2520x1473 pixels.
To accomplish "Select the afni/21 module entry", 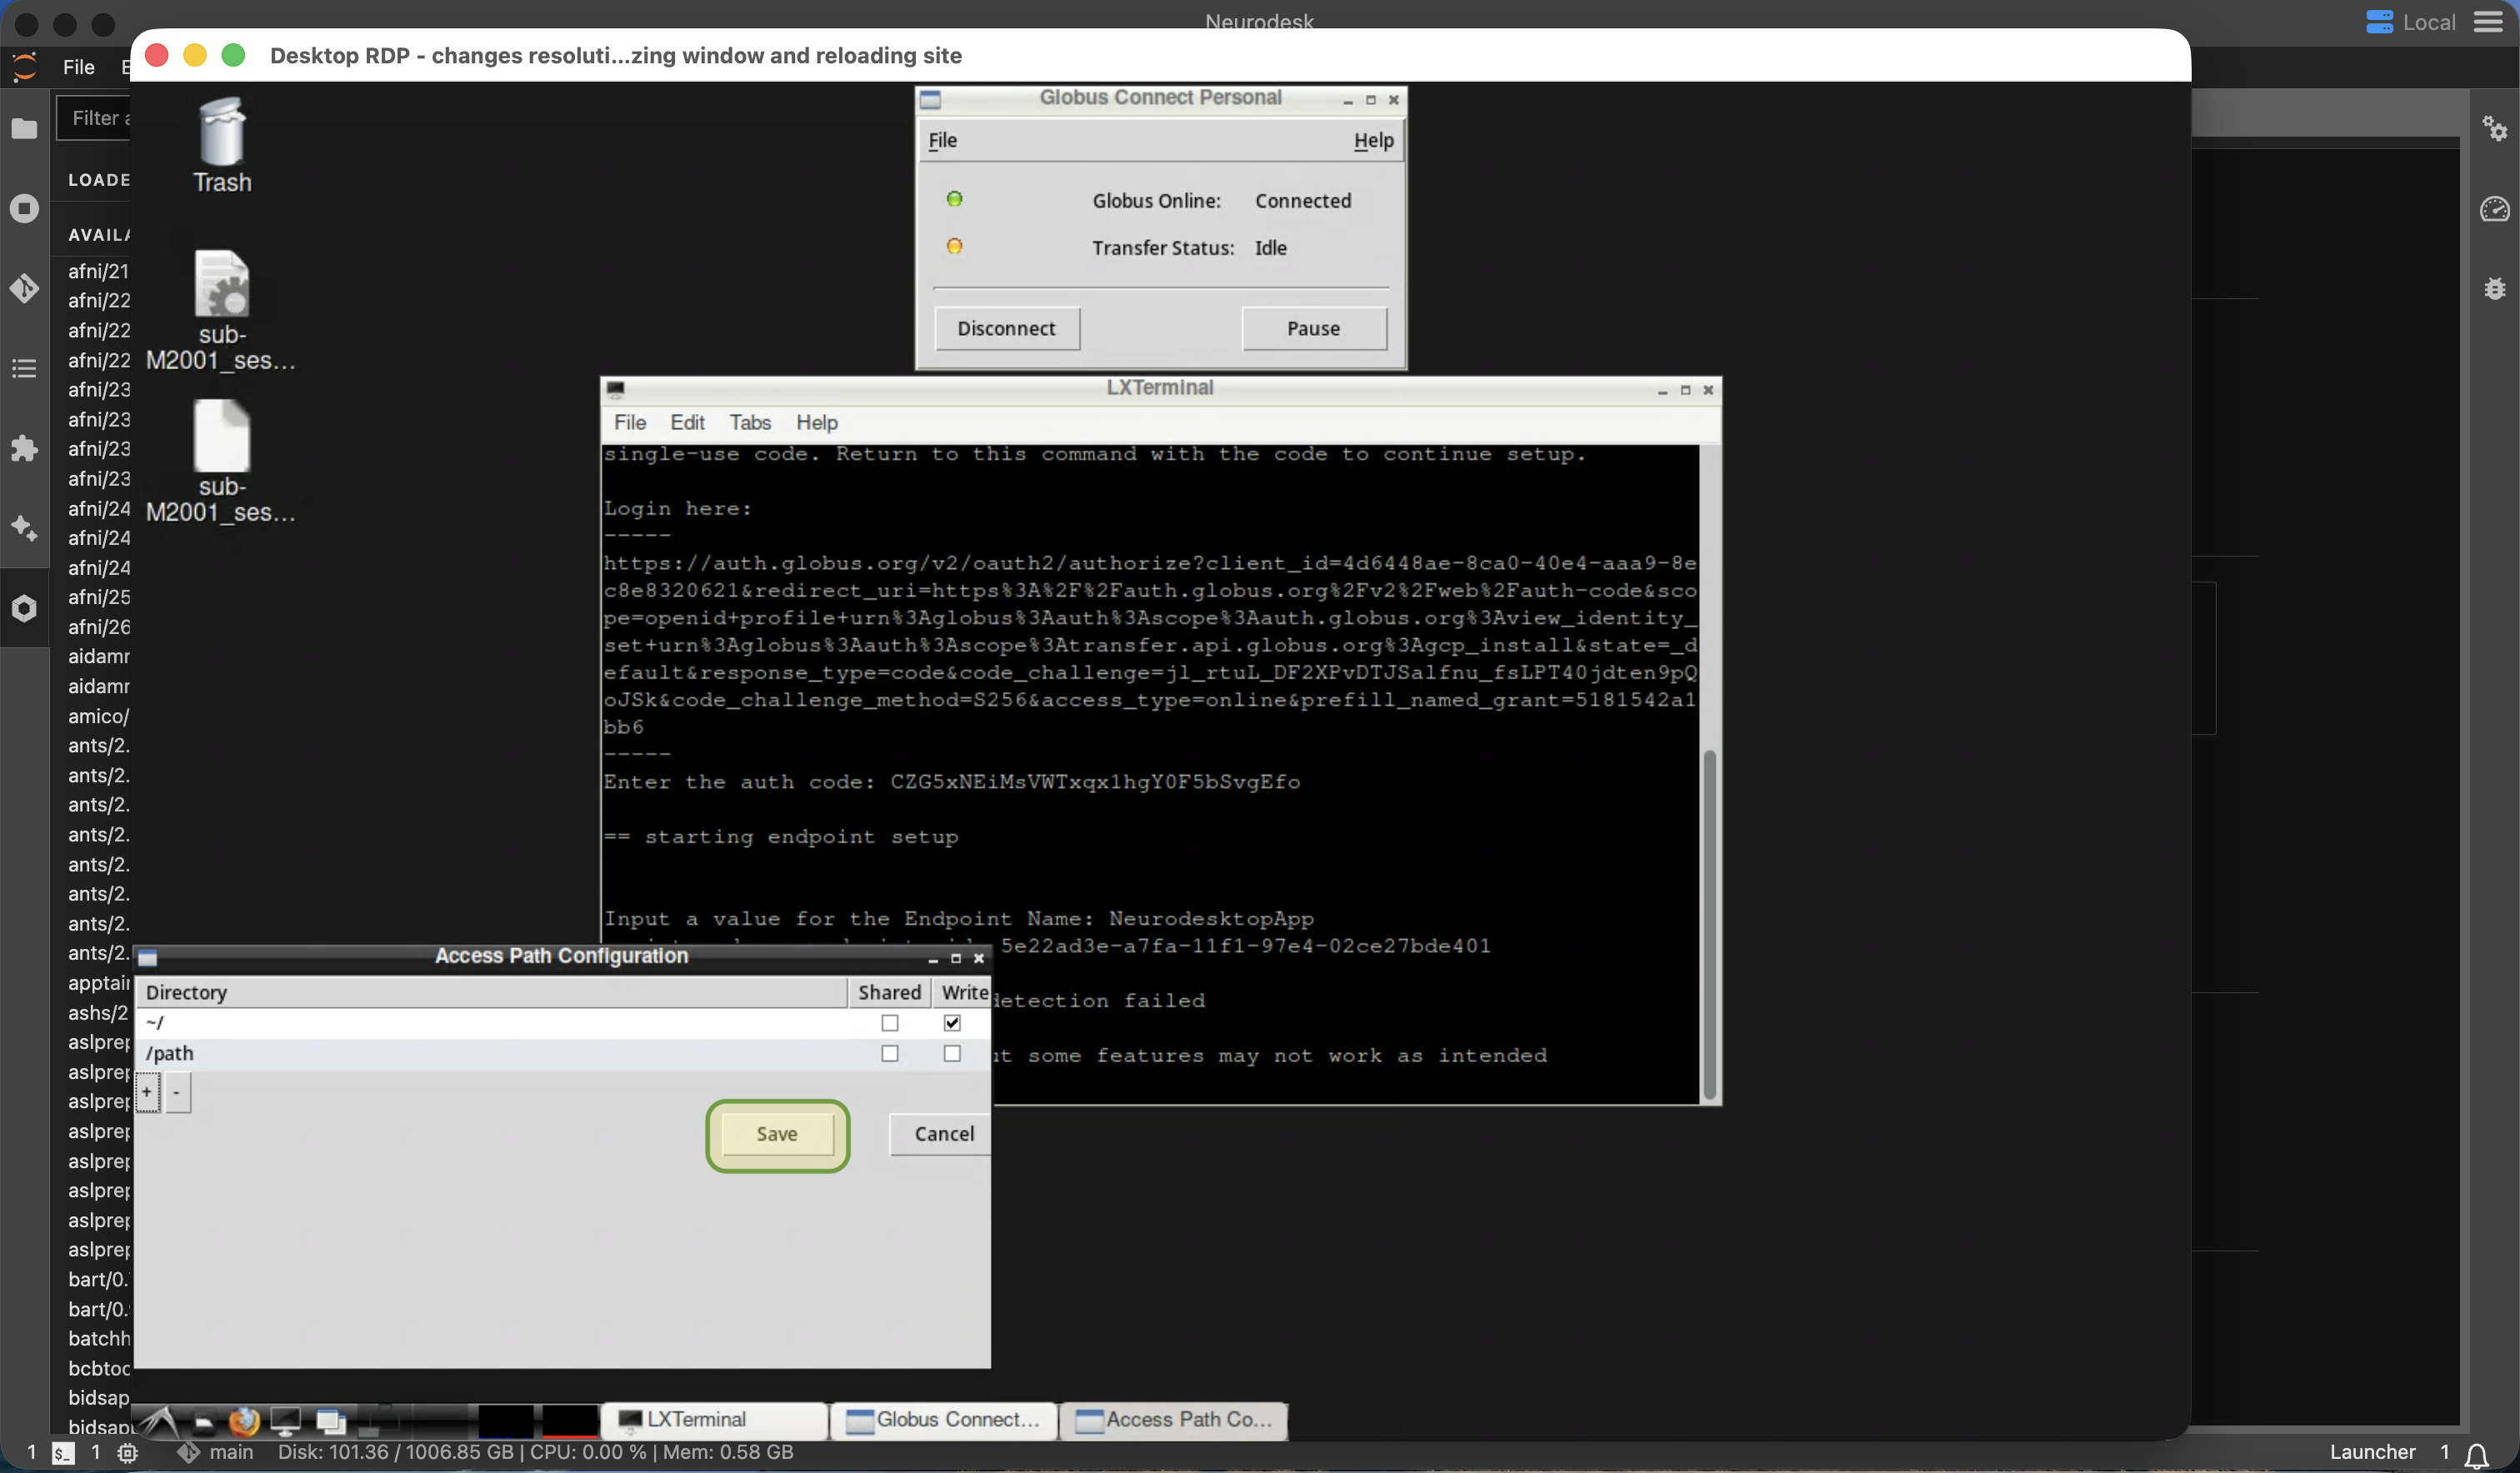I will click(x=98, y=271).
